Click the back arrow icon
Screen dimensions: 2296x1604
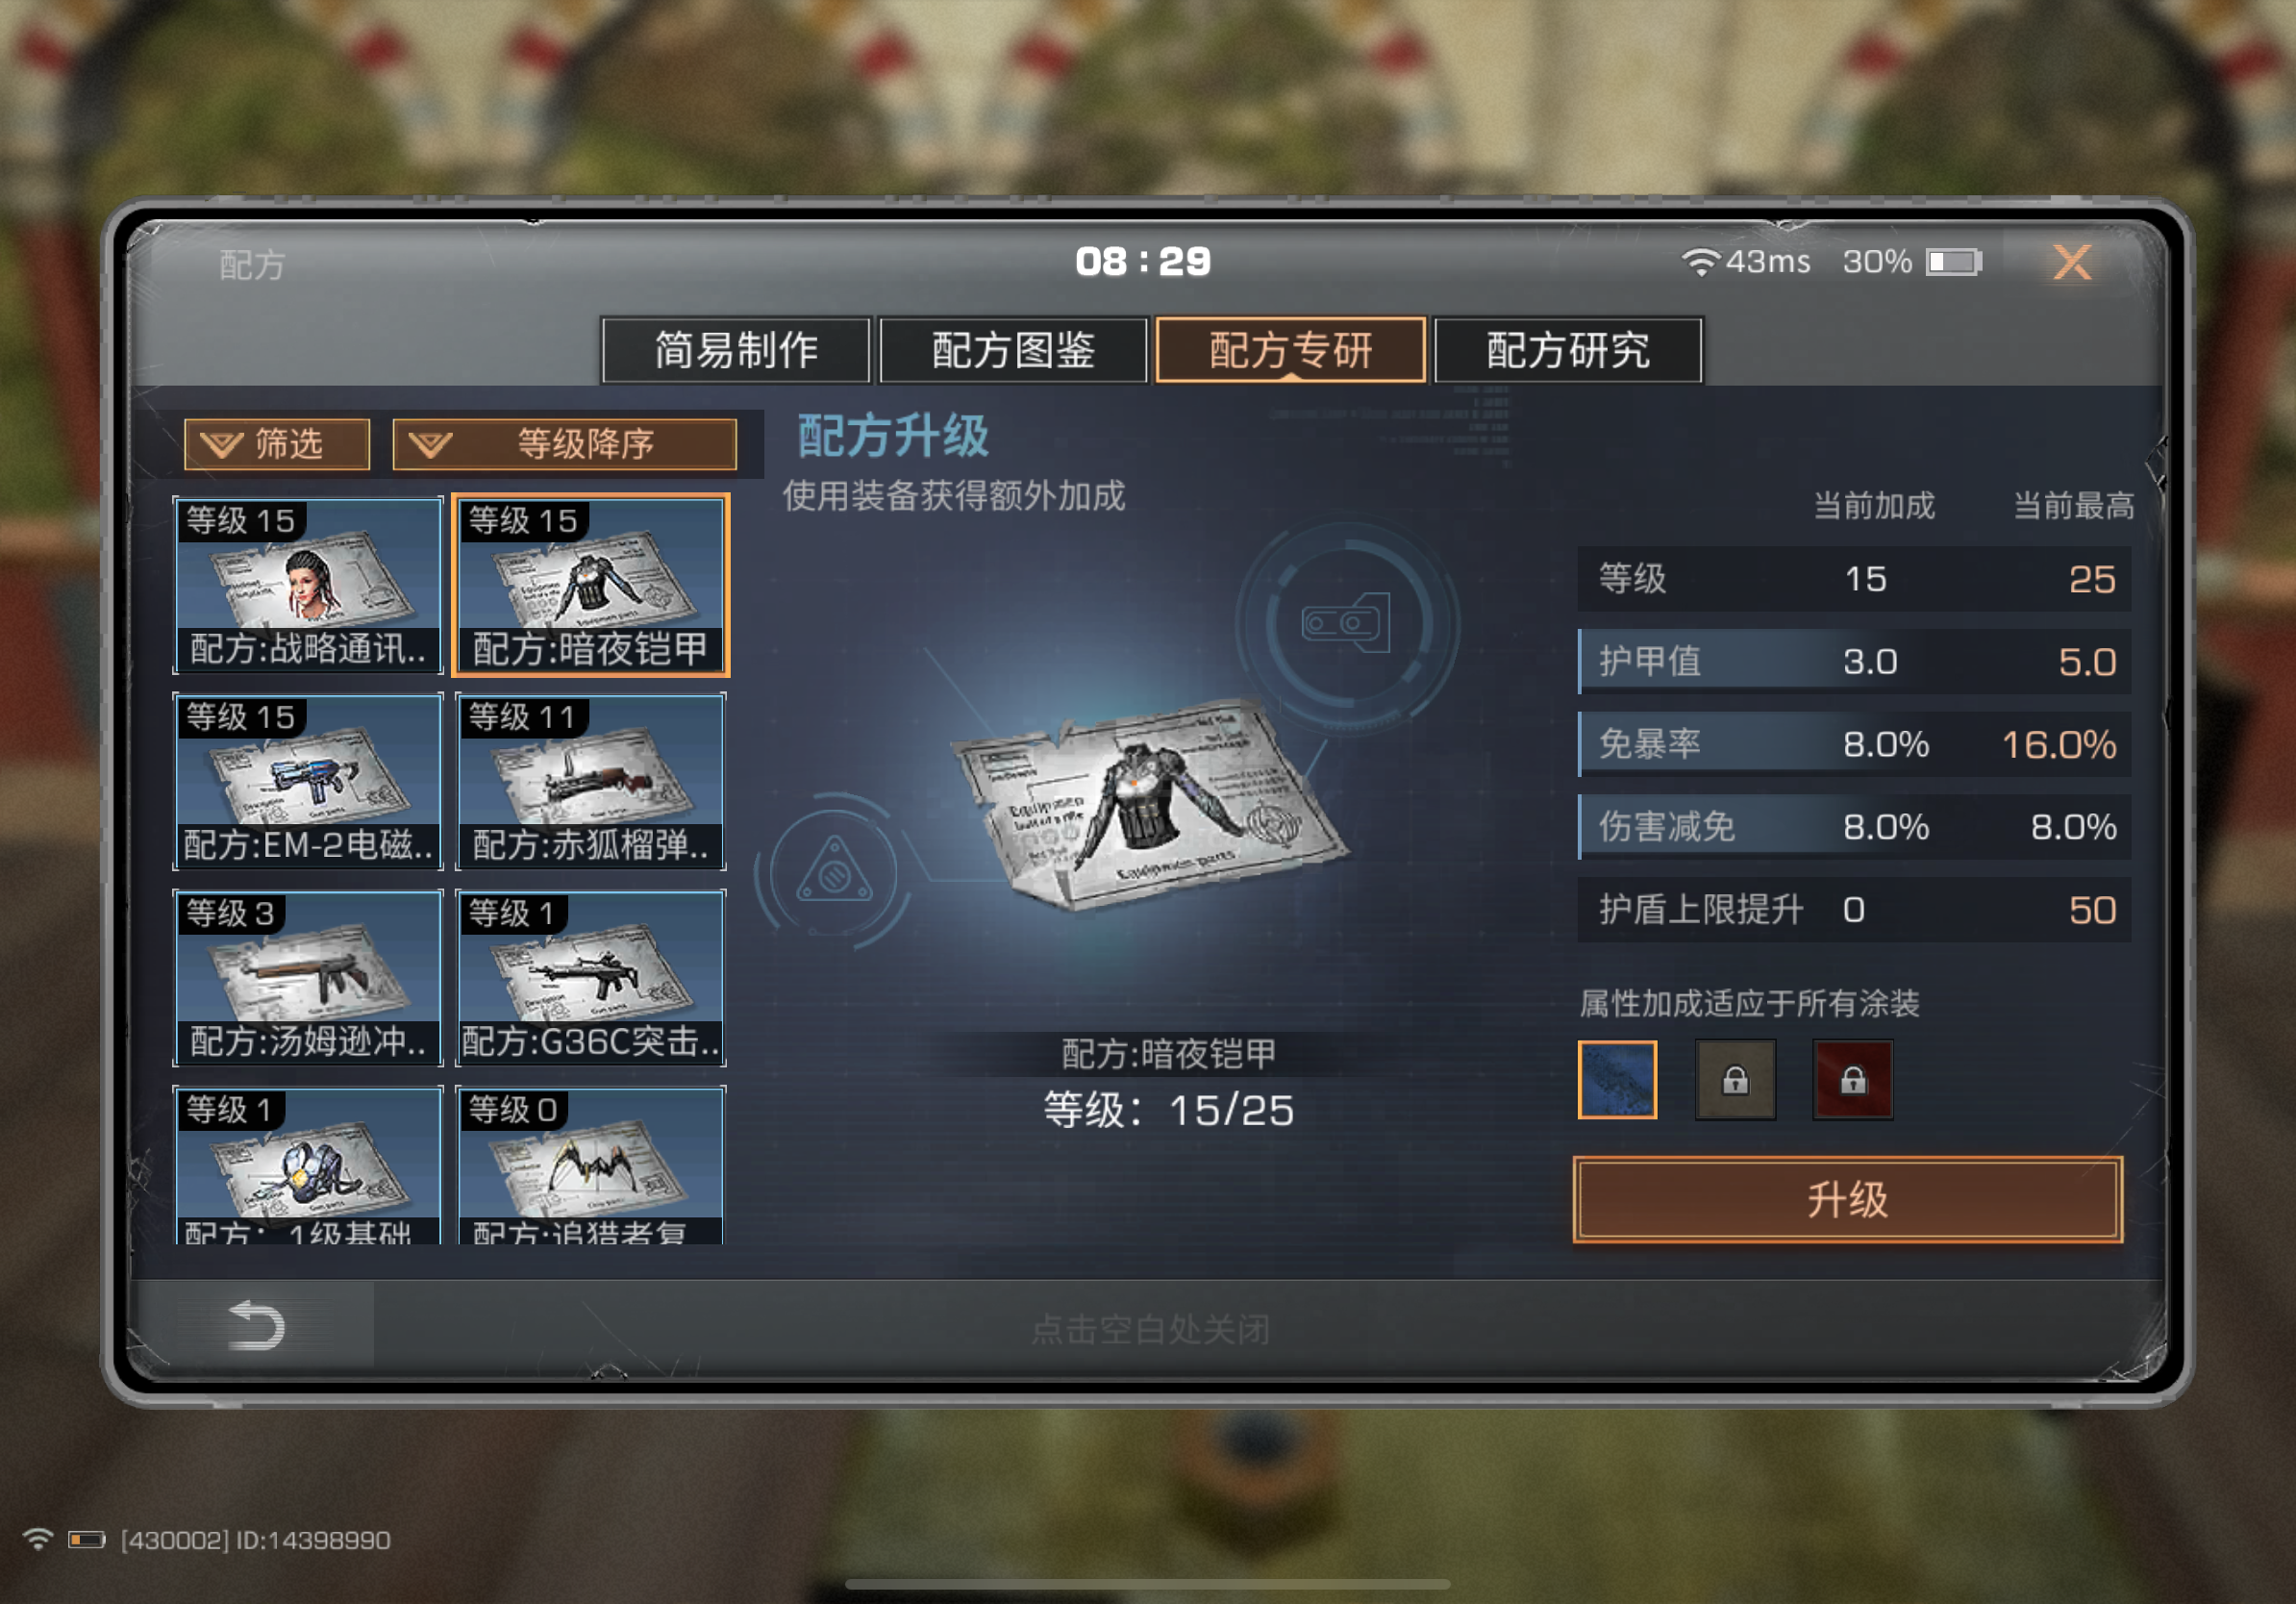pos(256,1325)
